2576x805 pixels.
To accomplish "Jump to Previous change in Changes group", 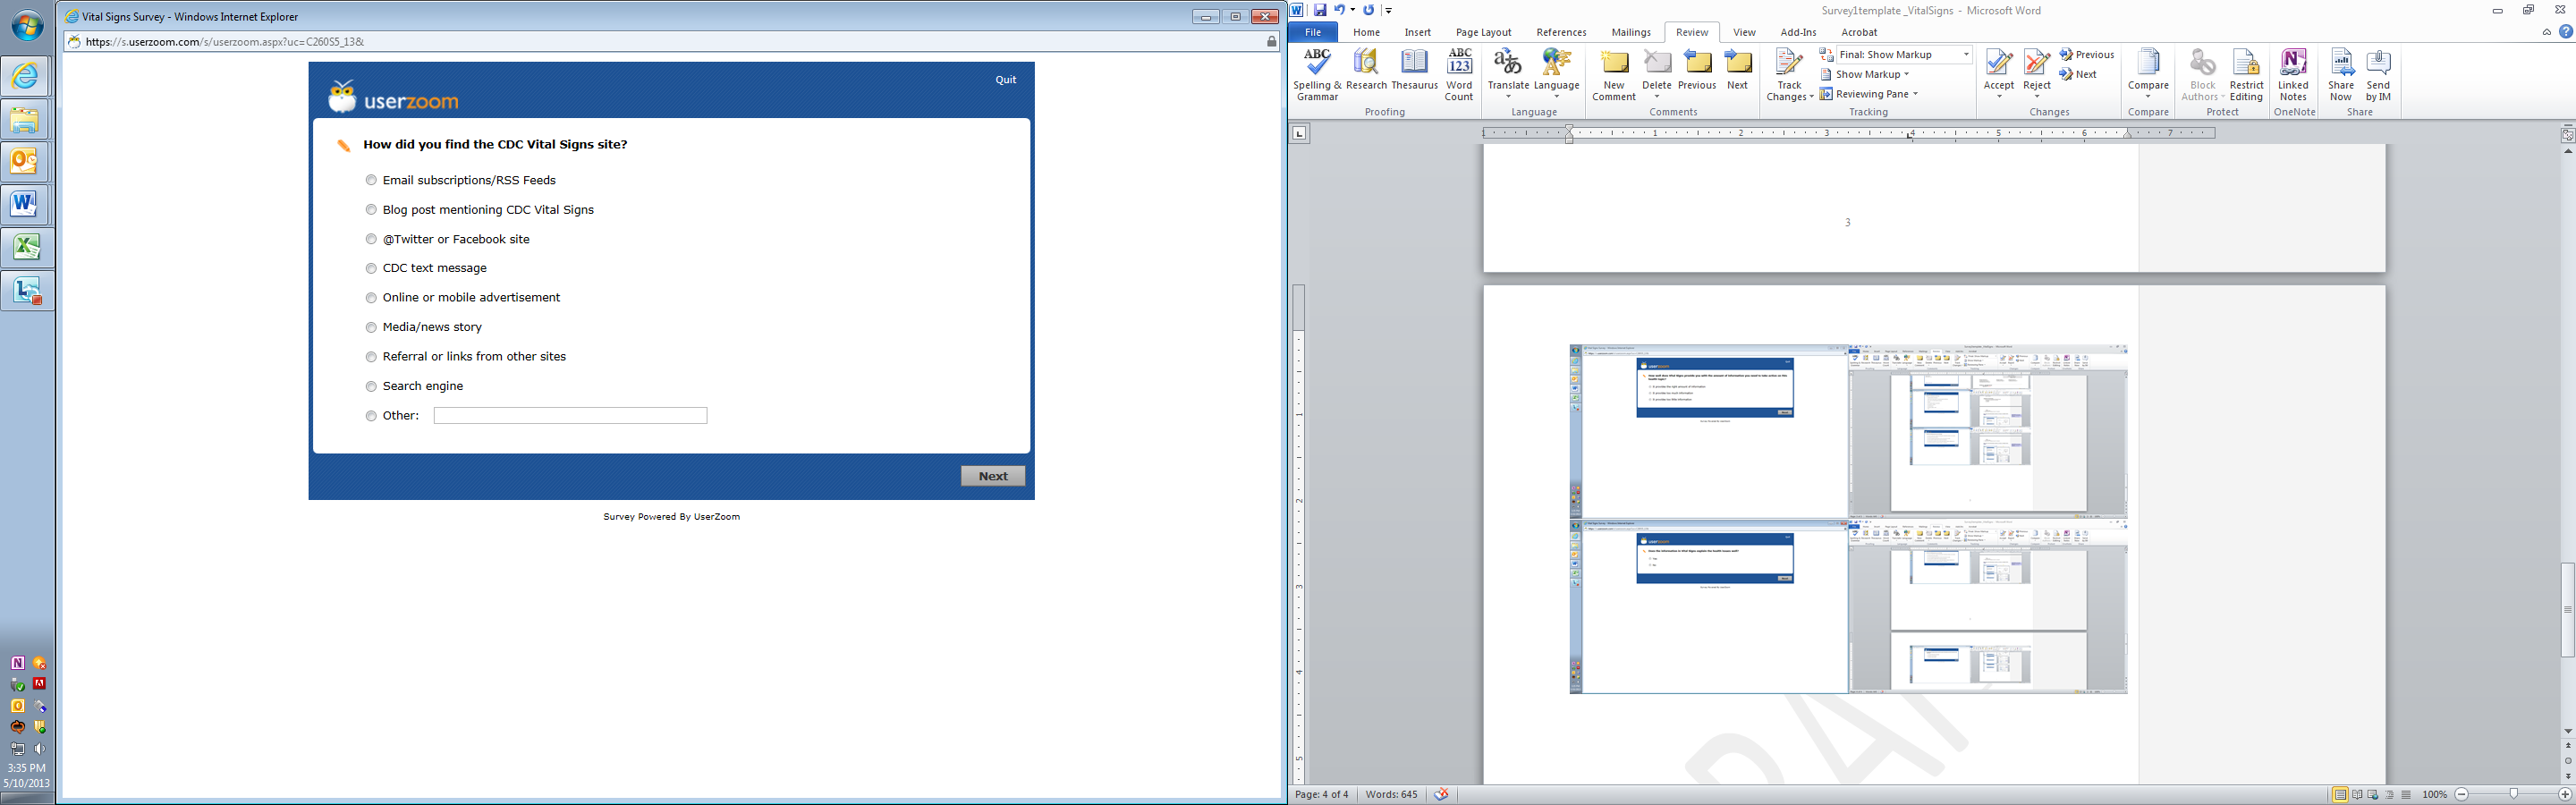I will point(2086,55).
